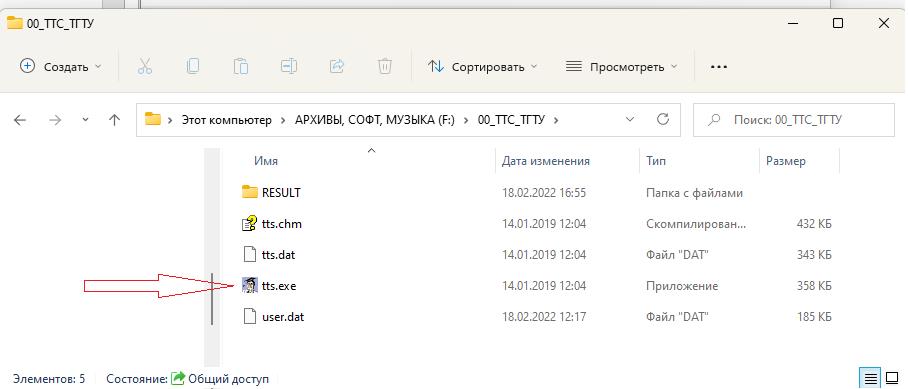Click the window title folder icon
The height and width of the screenshot is (389, 908).
[x=14, y=23]
